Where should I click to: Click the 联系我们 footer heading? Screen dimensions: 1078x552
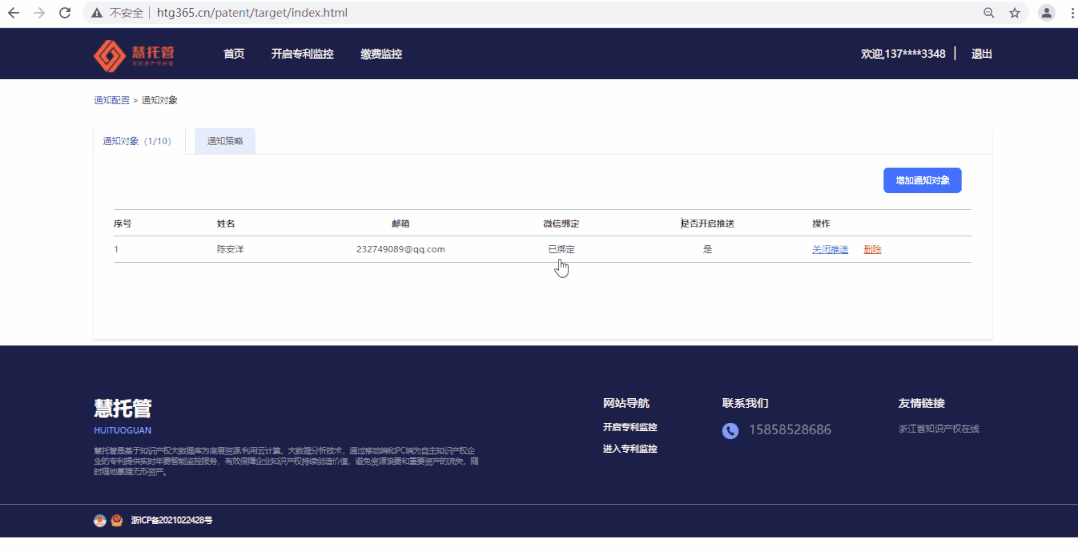click(745, 403)
